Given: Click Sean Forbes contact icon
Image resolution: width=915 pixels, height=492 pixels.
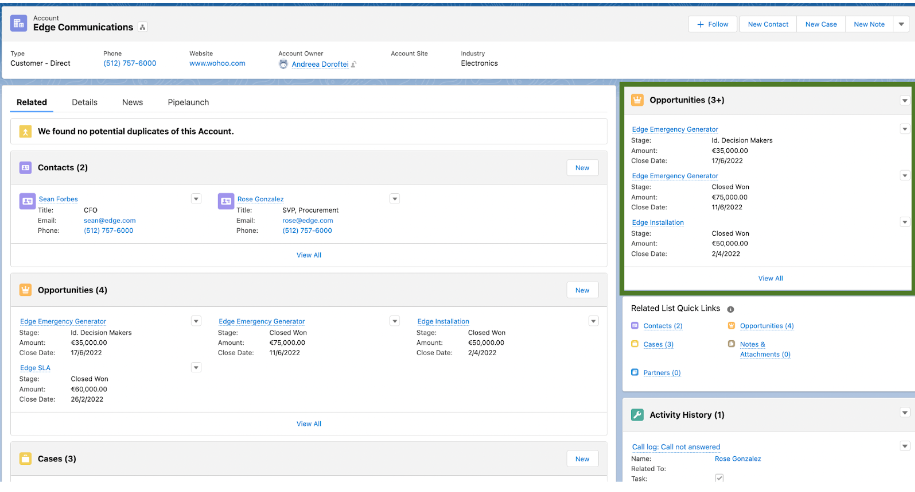Looking at the screenshot, I should pyautogui.click(x=27, y=201).
